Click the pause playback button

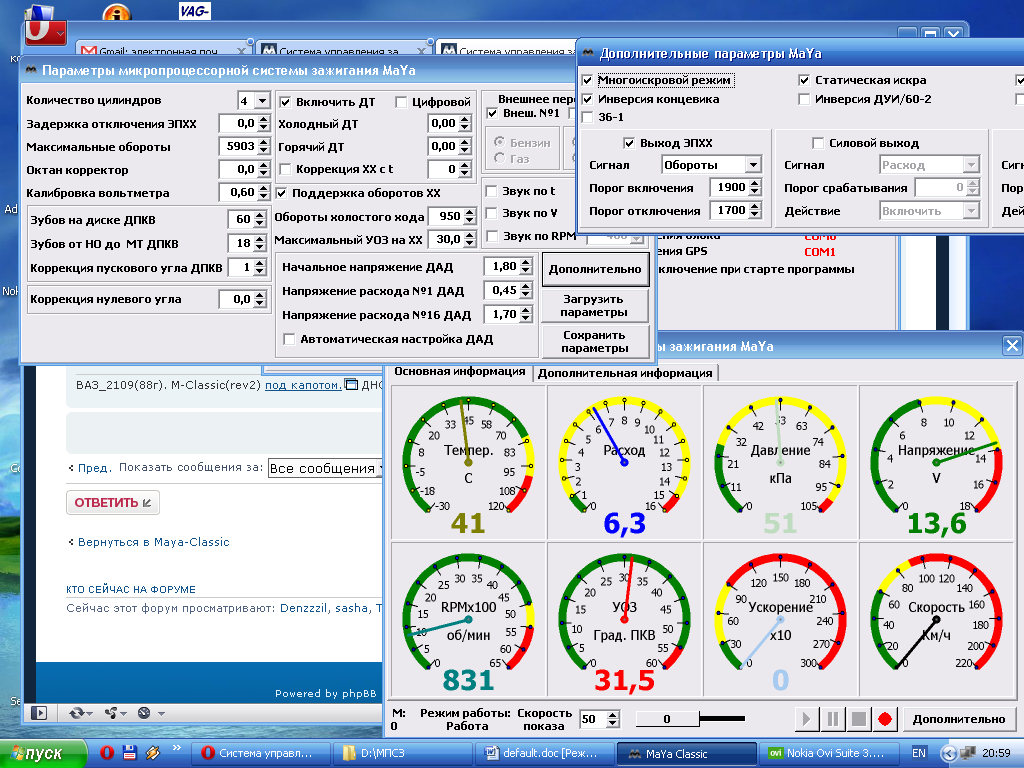(832, 719)
